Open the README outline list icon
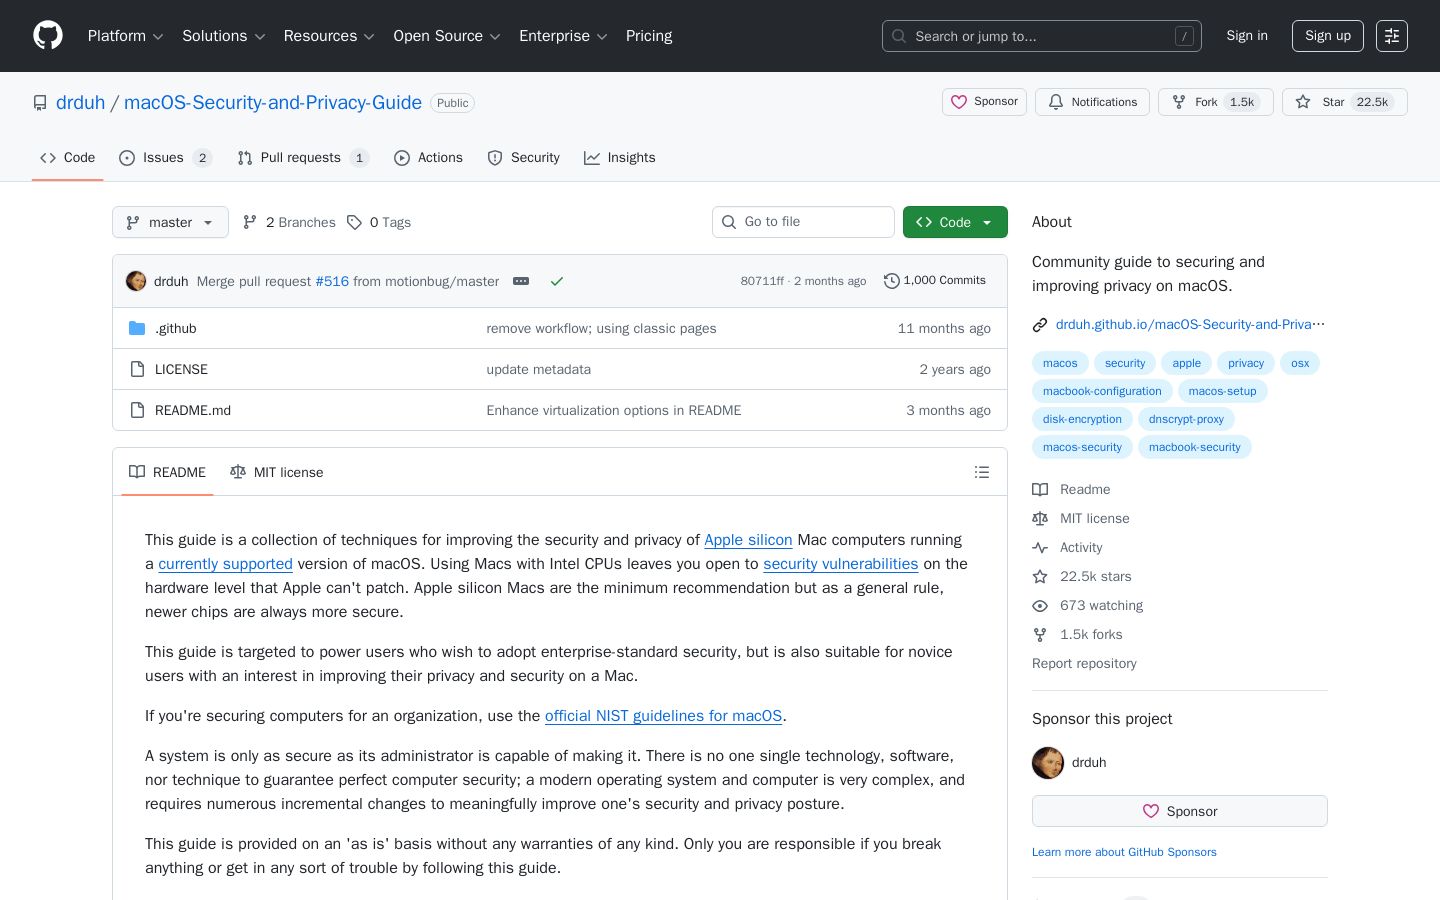Viewport: 1440px width, 900px height. point(982,472)
